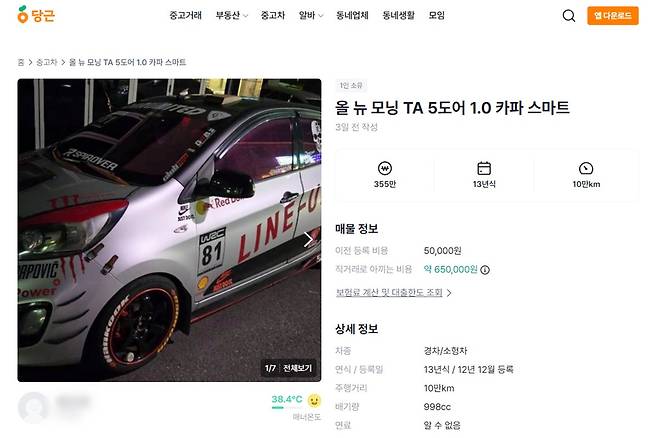This screenshot has width=658, height=438.
Task: Show next photo with the right arrow
Action: [x=308, y=240]
